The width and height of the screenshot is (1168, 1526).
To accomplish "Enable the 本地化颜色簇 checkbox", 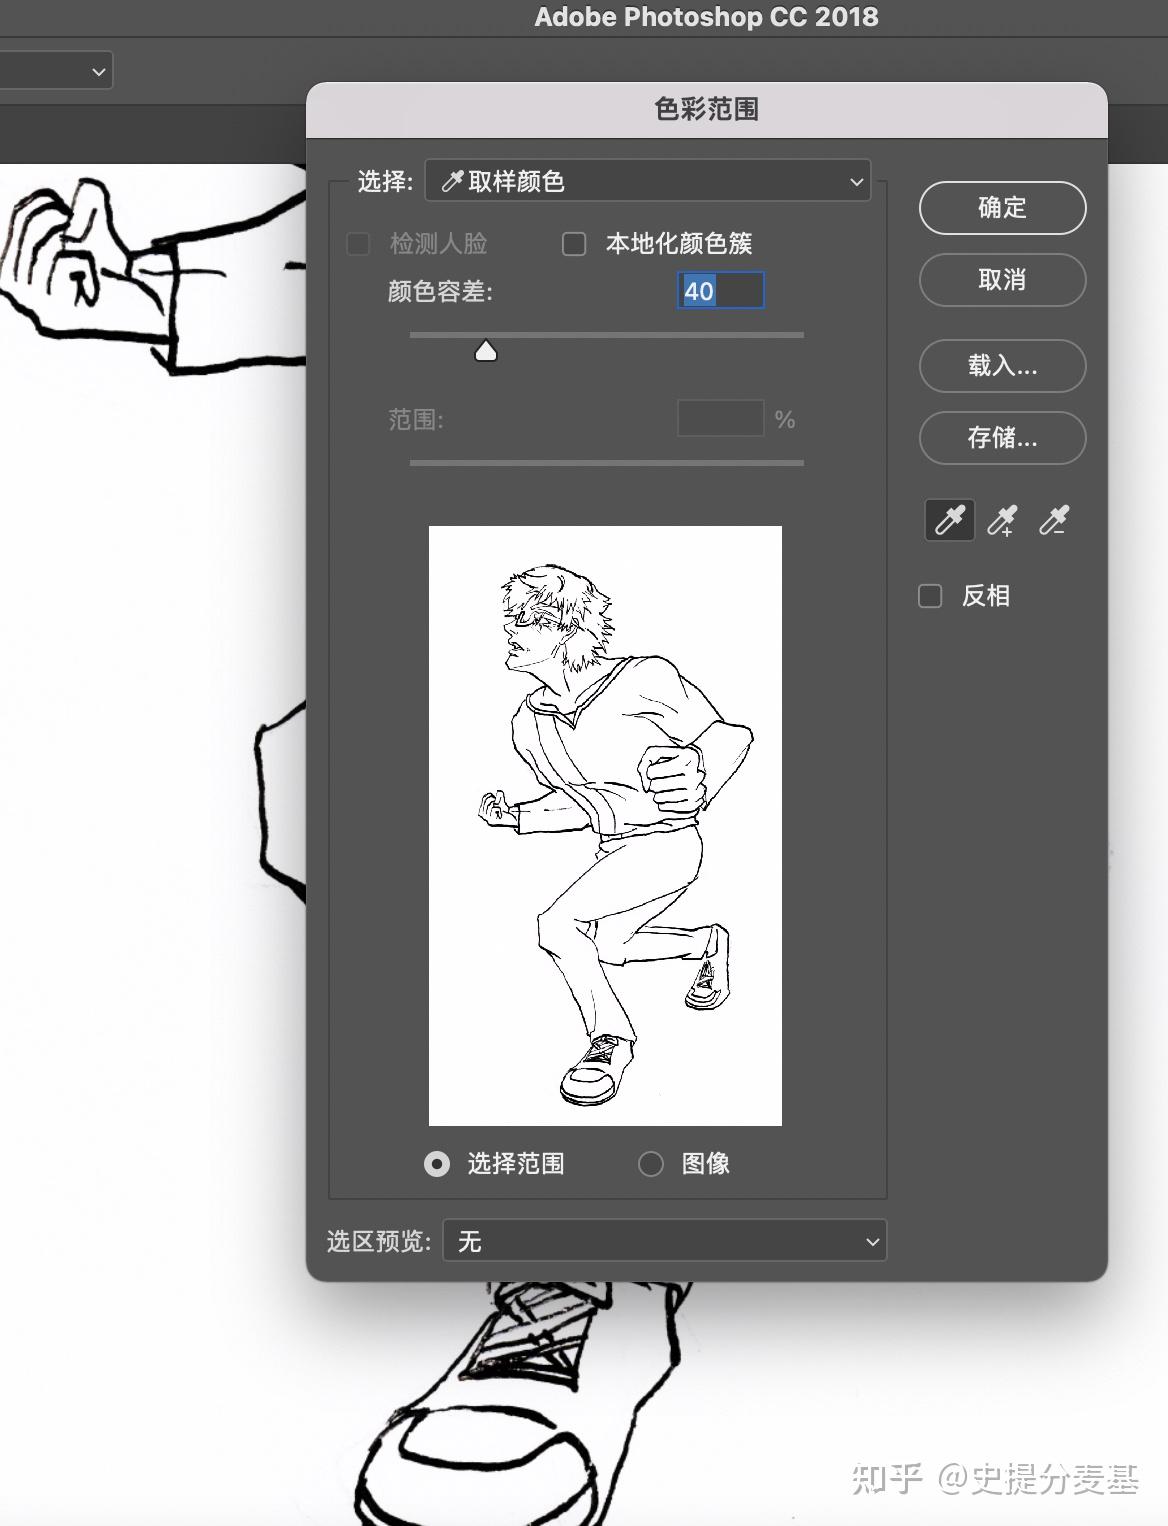I will [574, 244].
